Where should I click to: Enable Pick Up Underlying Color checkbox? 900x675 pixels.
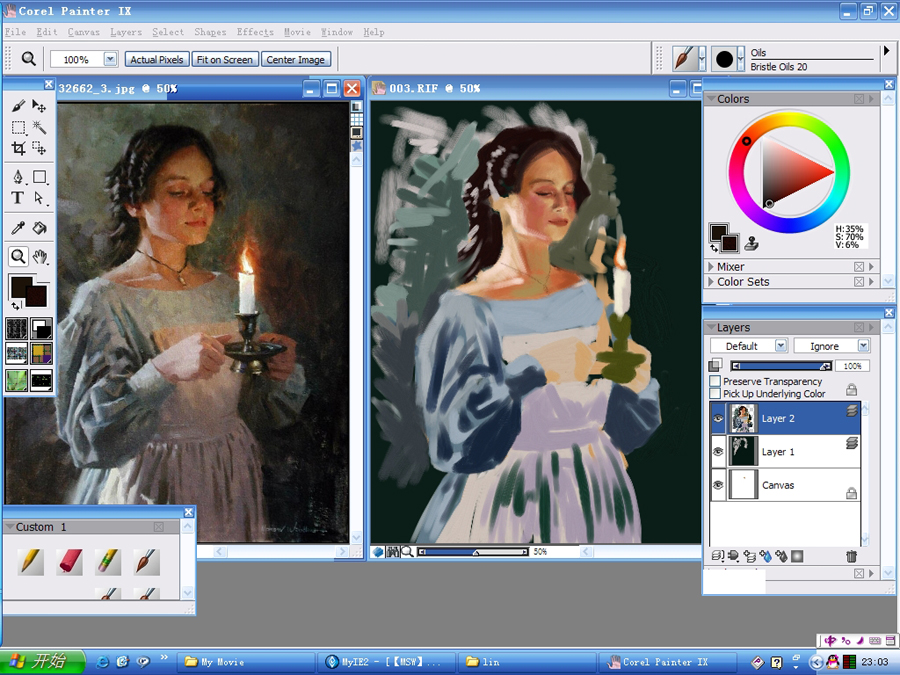715,394
